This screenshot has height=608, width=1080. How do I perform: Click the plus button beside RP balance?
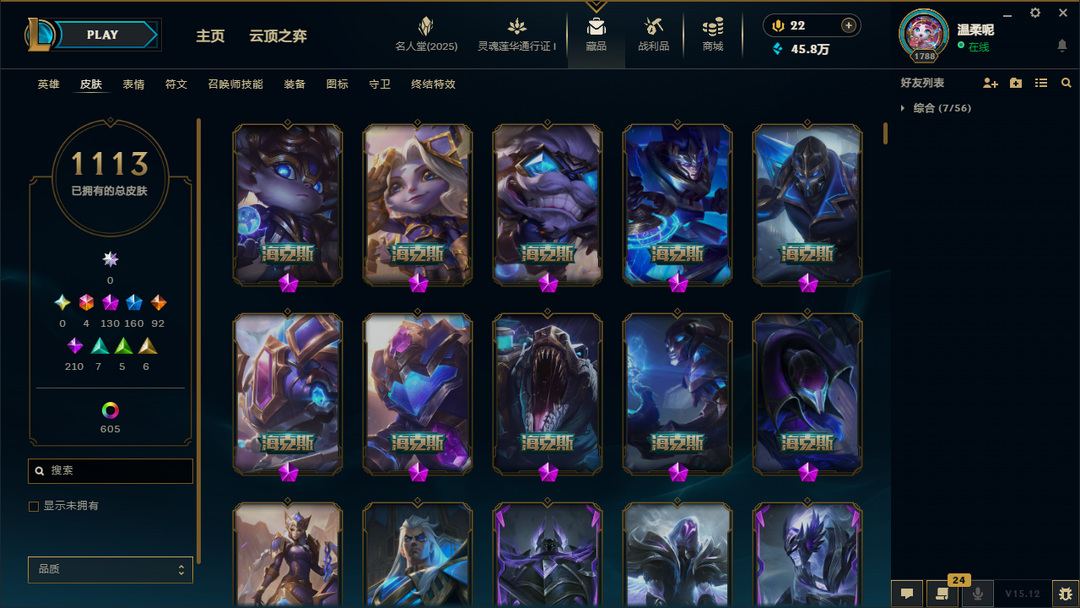point(849,25)
